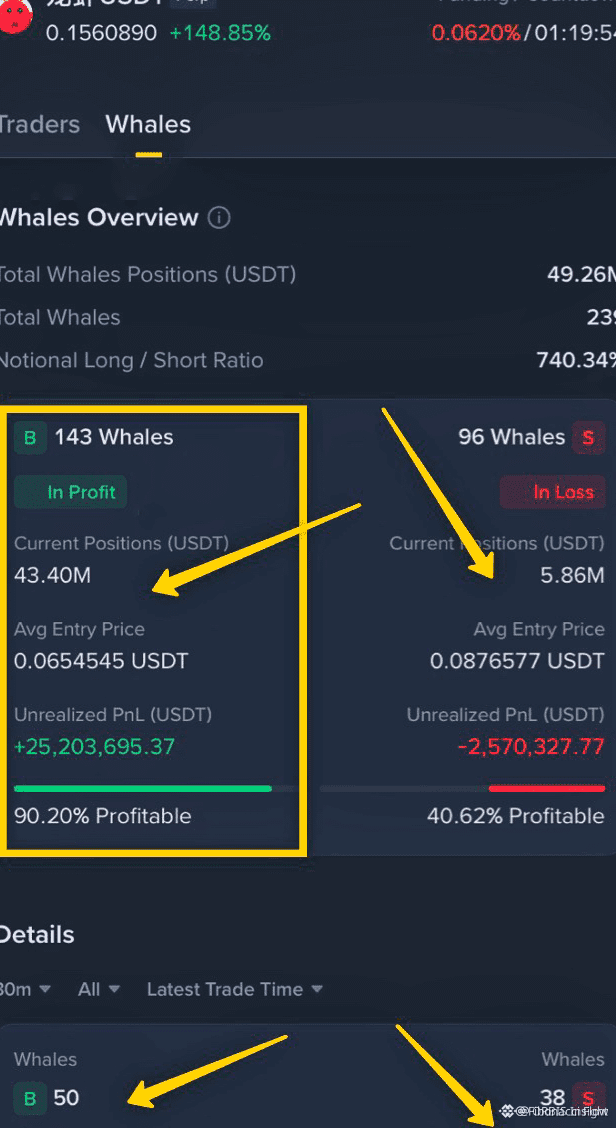Click the In Profit status badge
This screenshot has height=1128, width=616.
tap(71, 492)
